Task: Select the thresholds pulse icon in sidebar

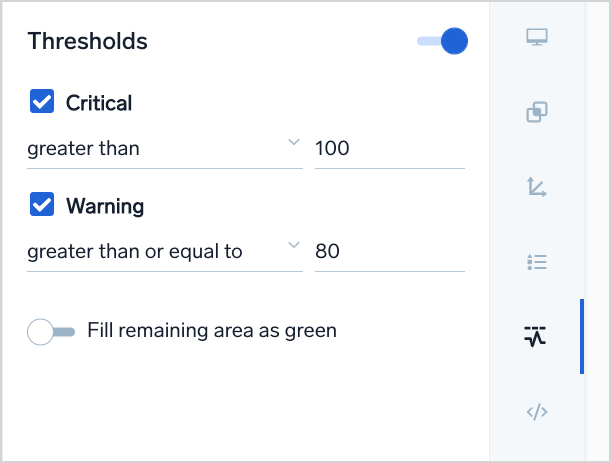Action: coord(537,336)
